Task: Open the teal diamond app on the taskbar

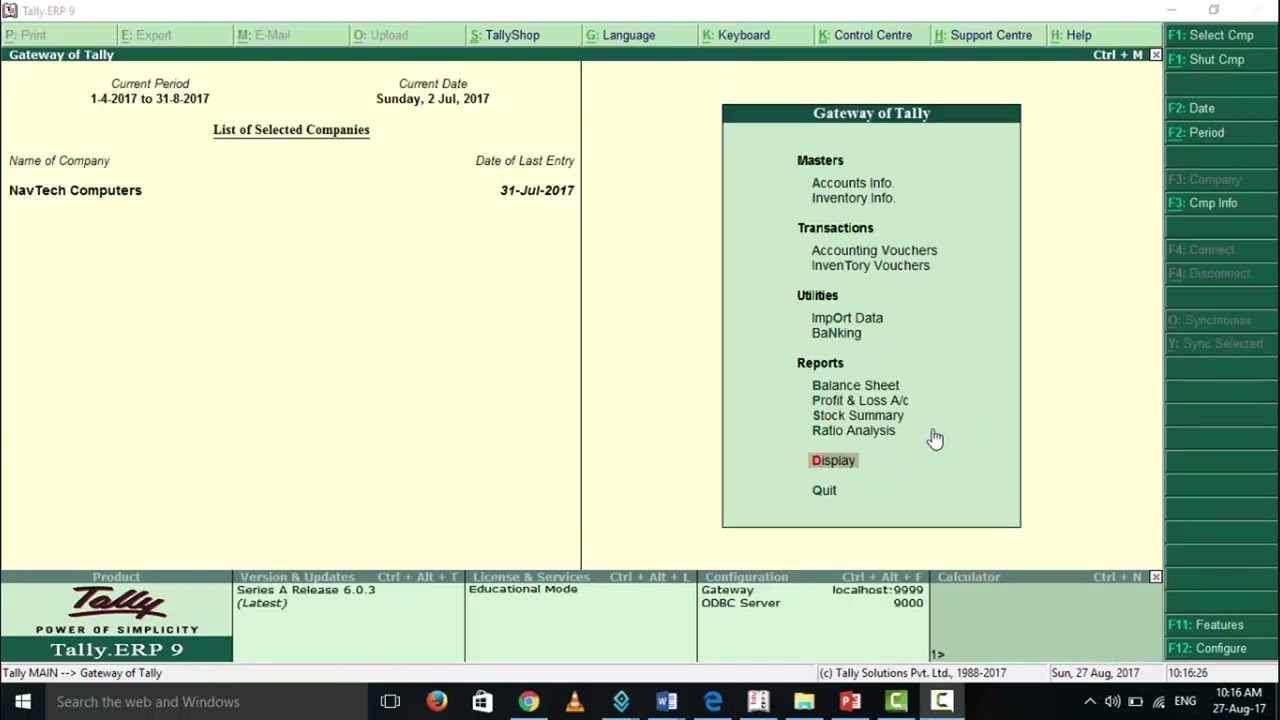Action: (x=620, y=702)
